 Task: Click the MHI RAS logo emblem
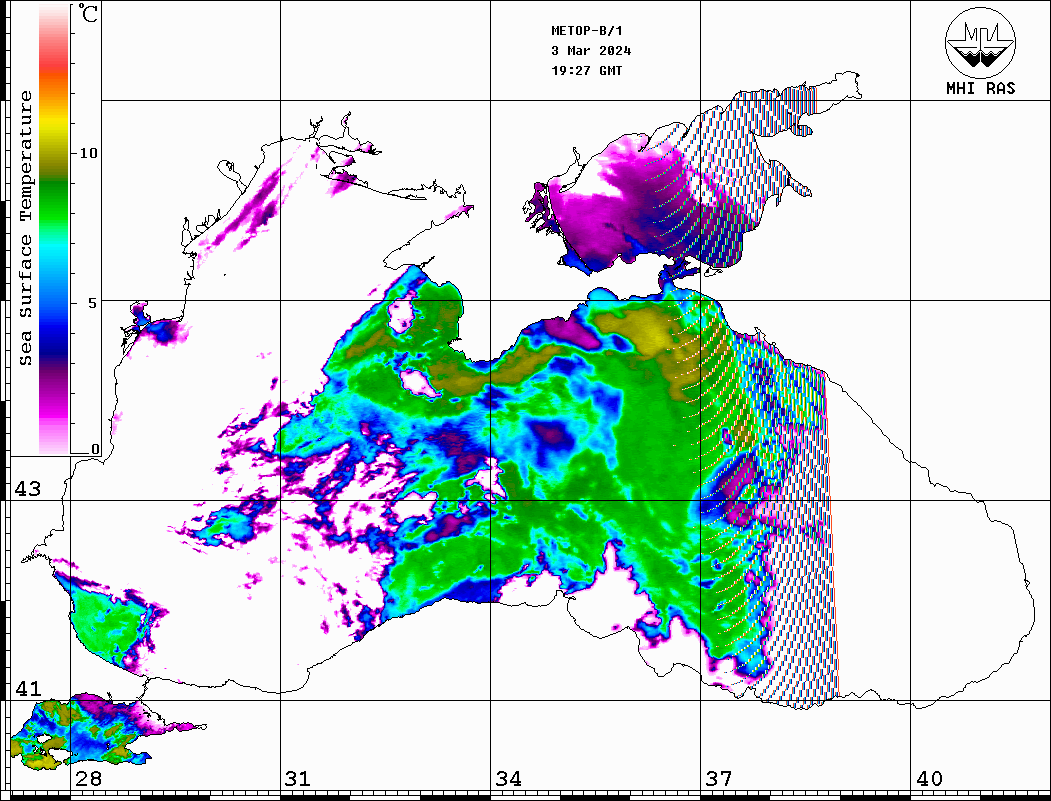[980, 42]
